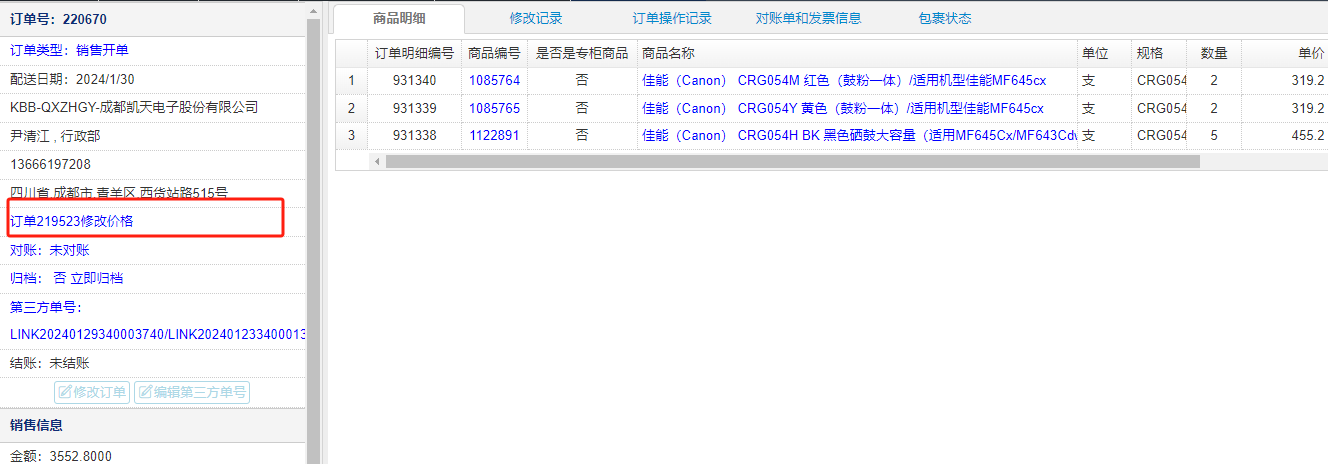Click unit price cell 455.2
The height and width of the screenshot is (464, 1328).
(x=1284, y=135)
